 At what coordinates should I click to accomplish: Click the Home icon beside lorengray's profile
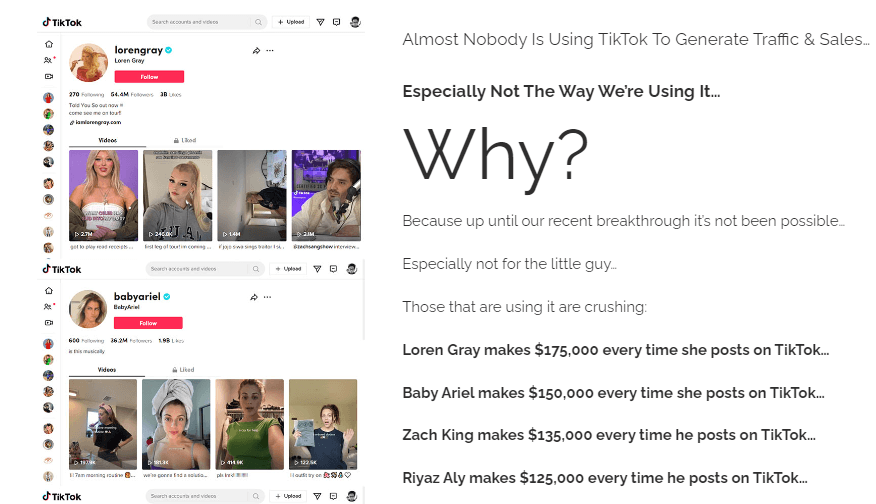(48, 44)
